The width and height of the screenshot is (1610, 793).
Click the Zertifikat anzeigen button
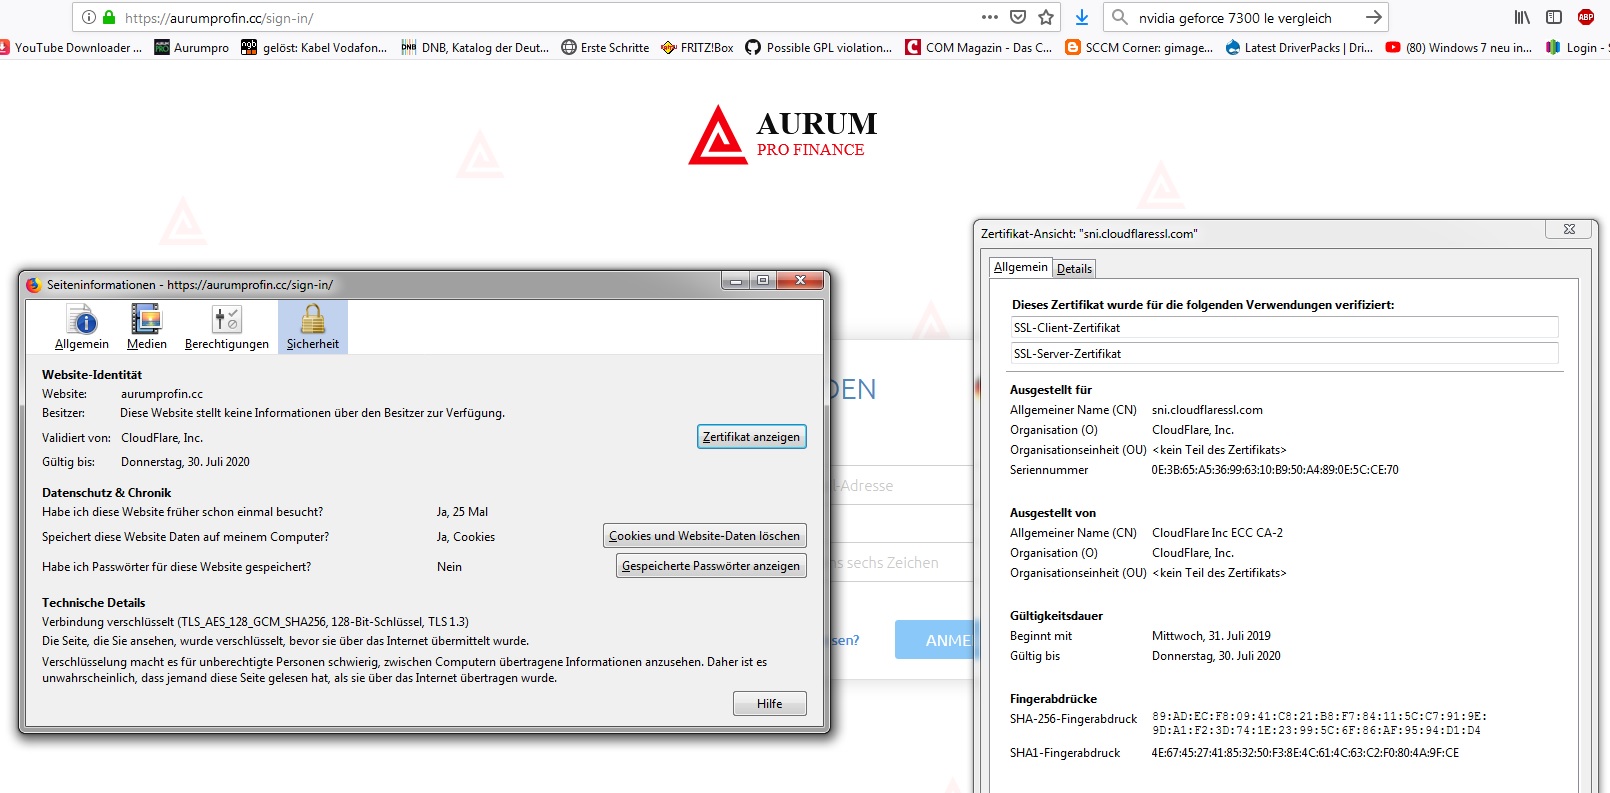[752, 437]
